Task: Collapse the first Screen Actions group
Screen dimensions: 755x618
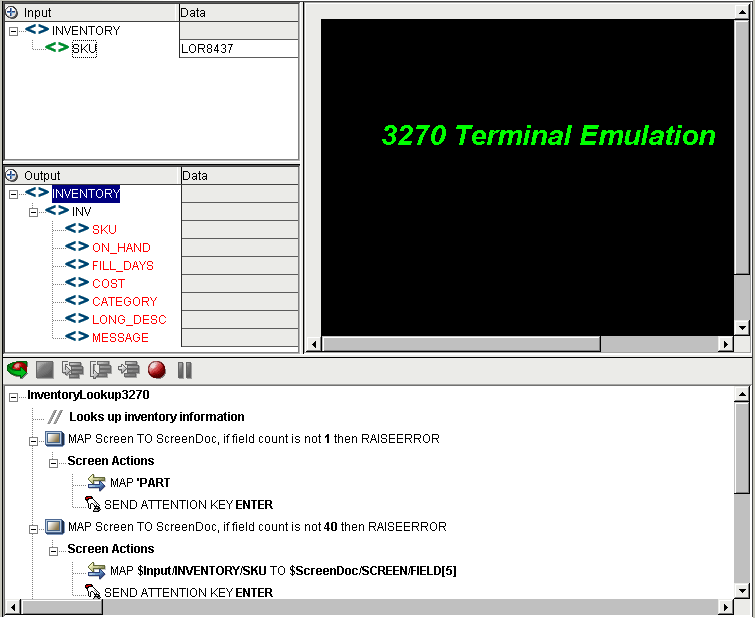Action: 53,463
